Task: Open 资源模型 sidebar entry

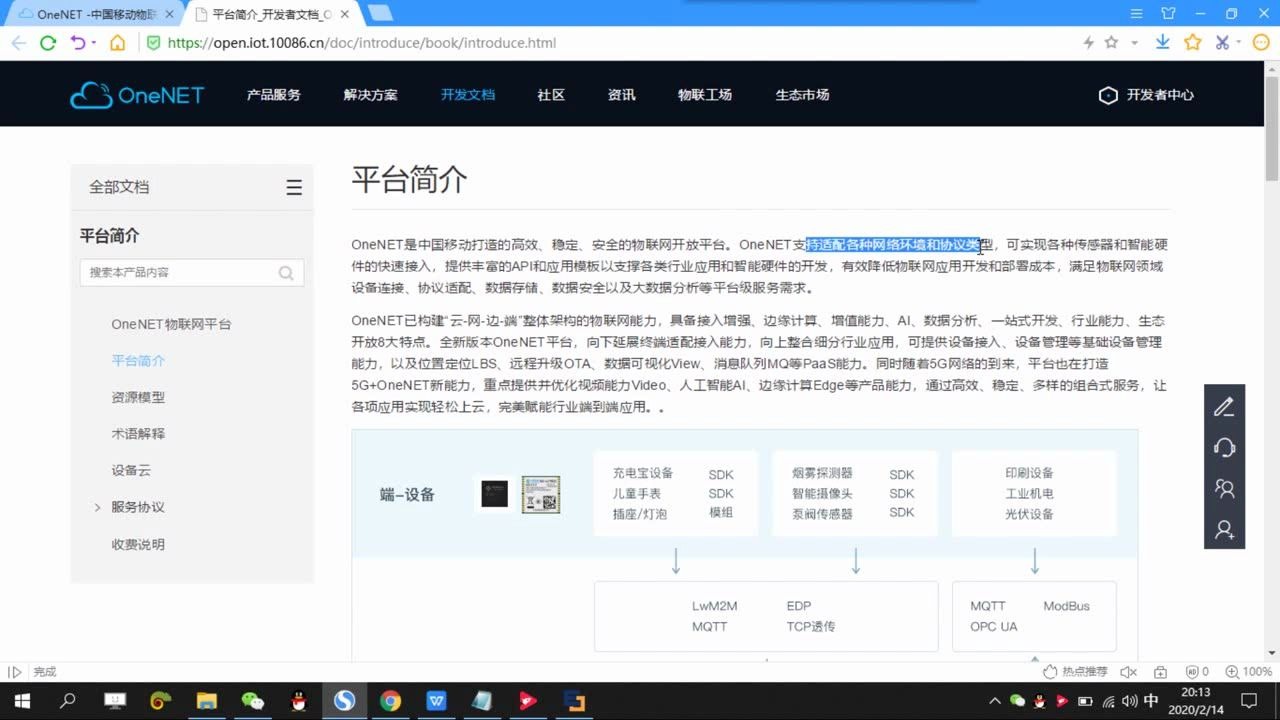Action: tap(138, 397)
